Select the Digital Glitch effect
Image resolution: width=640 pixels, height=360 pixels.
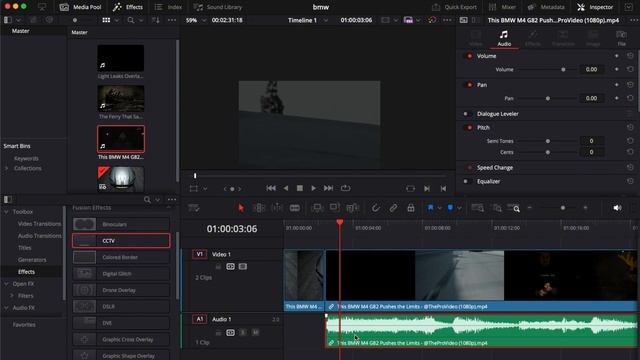coord(121,274)
